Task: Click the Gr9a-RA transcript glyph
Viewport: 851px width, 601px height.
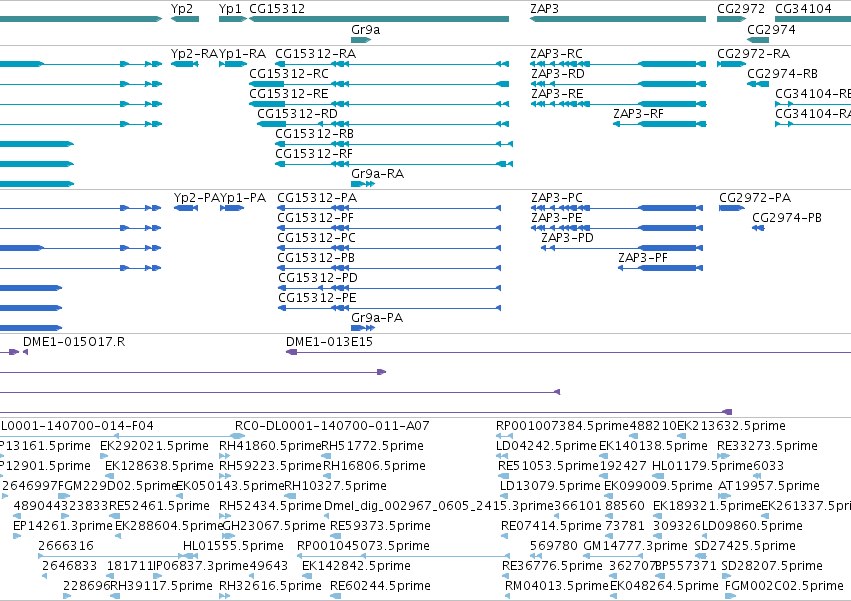Action: [x=363, y=184]
